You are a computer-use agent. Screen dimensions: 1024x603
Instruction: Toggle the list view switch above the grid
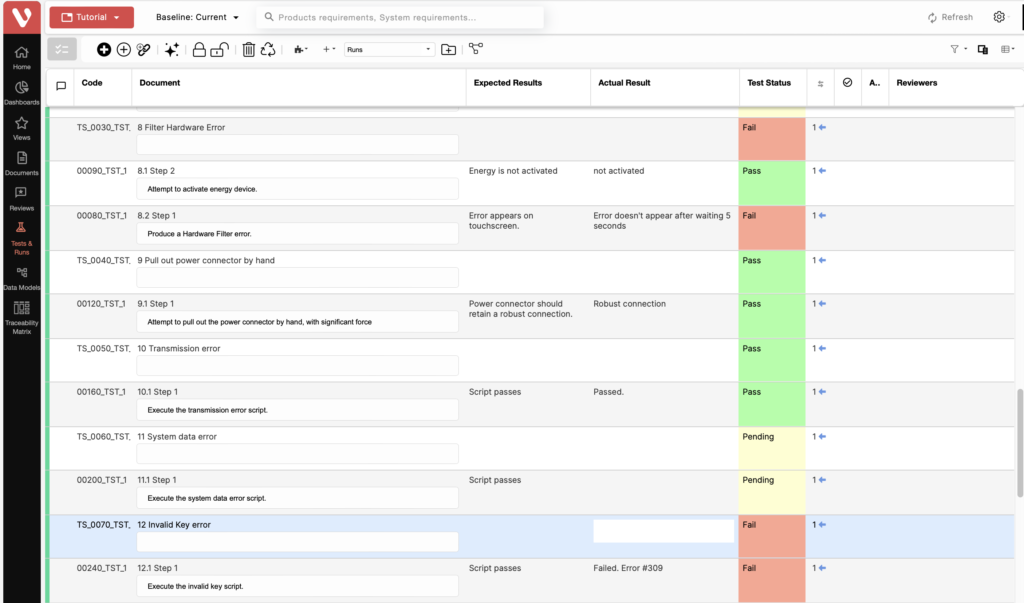tap(61, 48)
